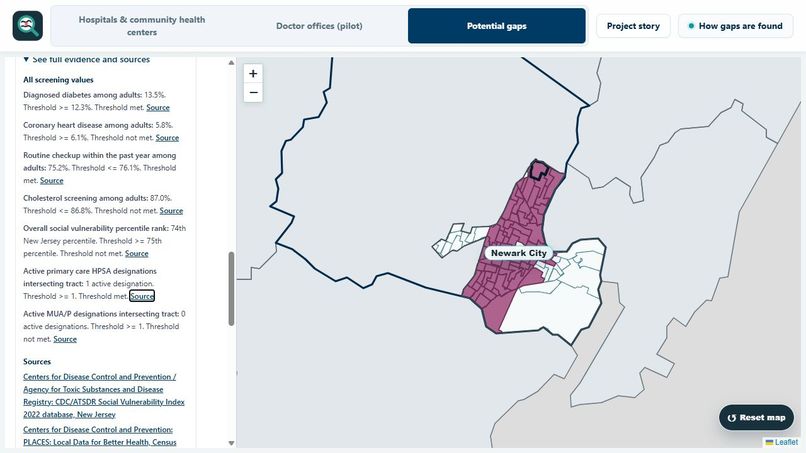This screenshot has height=453, width=806.
Task: Click 'Diagnosed diabetes among adults' text
Action: click(x=82, y=95)
